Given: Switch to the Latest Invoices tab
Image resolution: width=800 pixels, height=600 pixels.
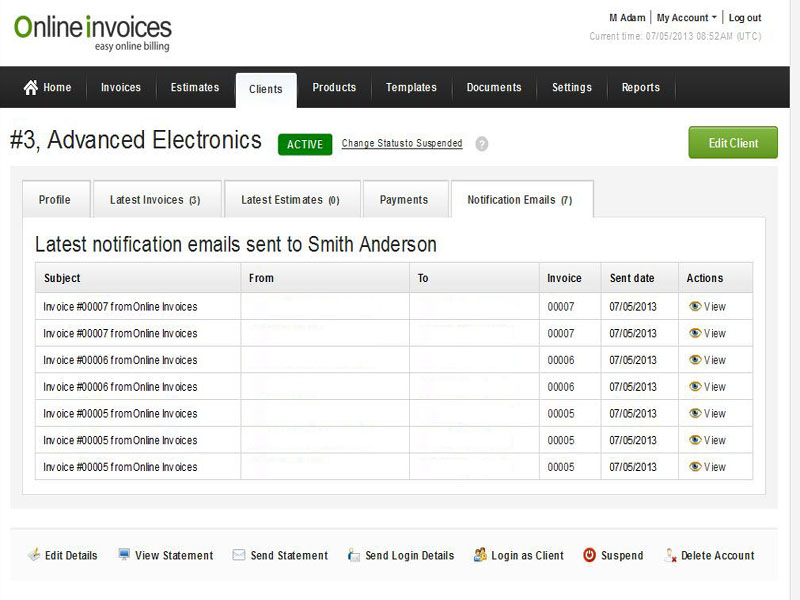Looking at the screenshot, I should 155,200.
